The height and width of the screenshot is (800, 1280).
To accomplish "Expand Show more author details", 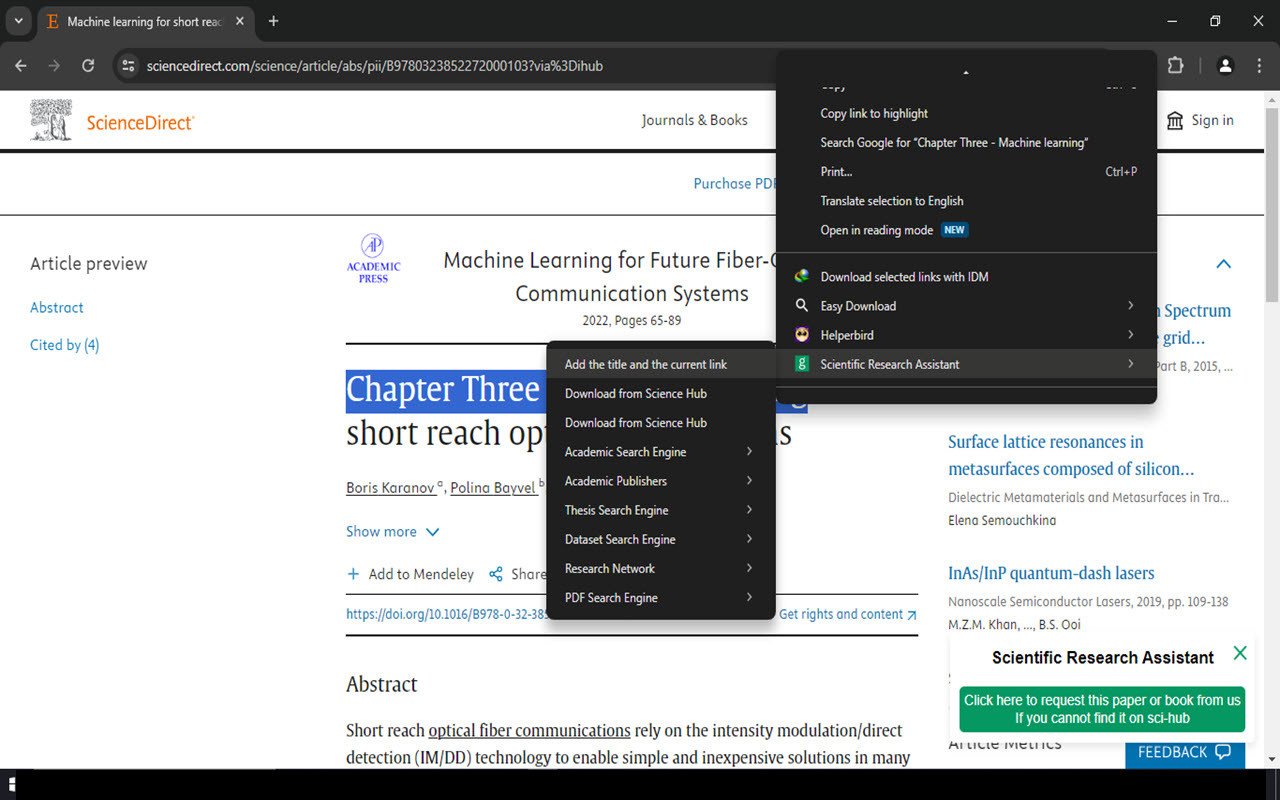I will pos(393,532).
